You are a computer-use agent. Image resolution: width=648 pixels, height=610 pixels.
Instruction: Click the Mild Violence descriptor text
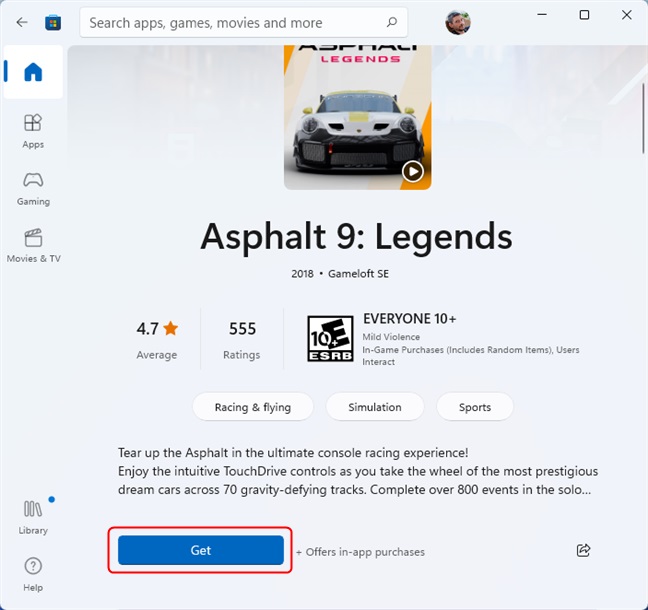click(x=391, y=337)
